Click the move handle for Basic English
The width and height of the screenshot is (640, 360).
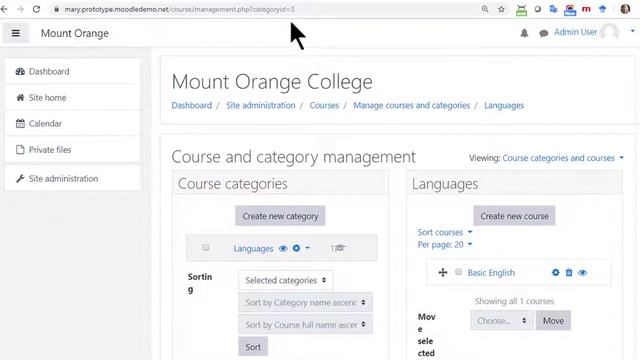coord(443,272)
